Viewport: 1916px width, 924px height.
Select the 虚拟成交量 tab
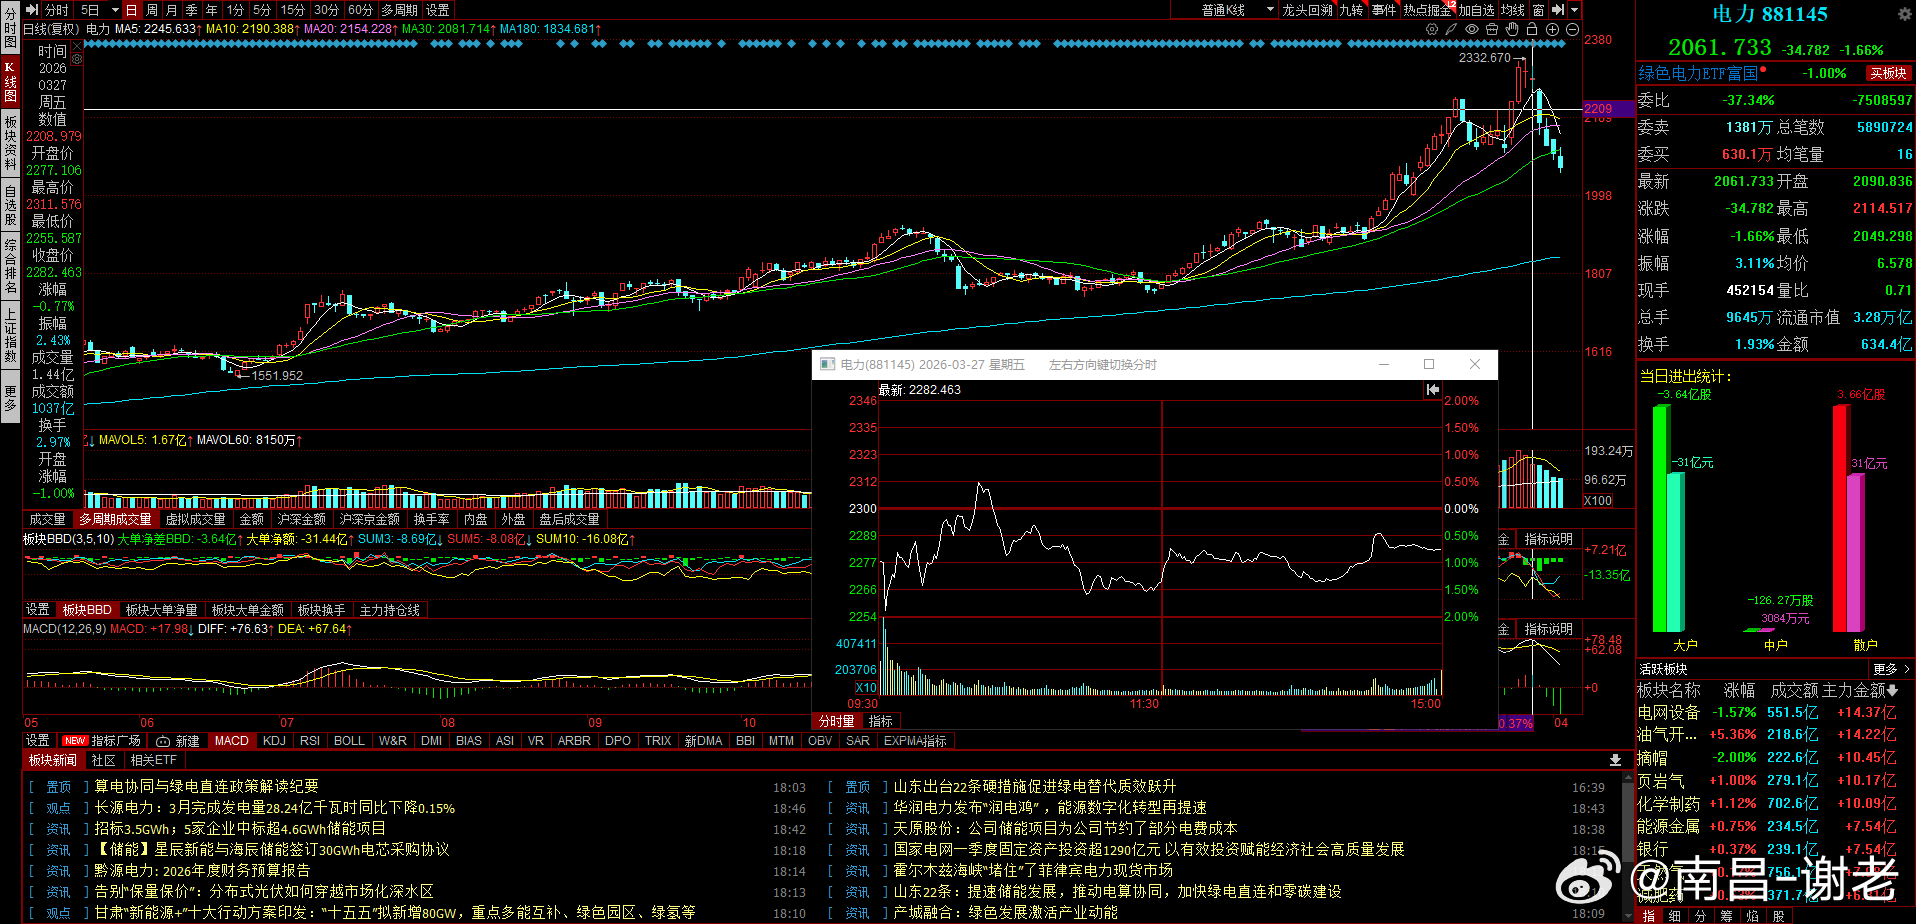click(x=195, y=519)
